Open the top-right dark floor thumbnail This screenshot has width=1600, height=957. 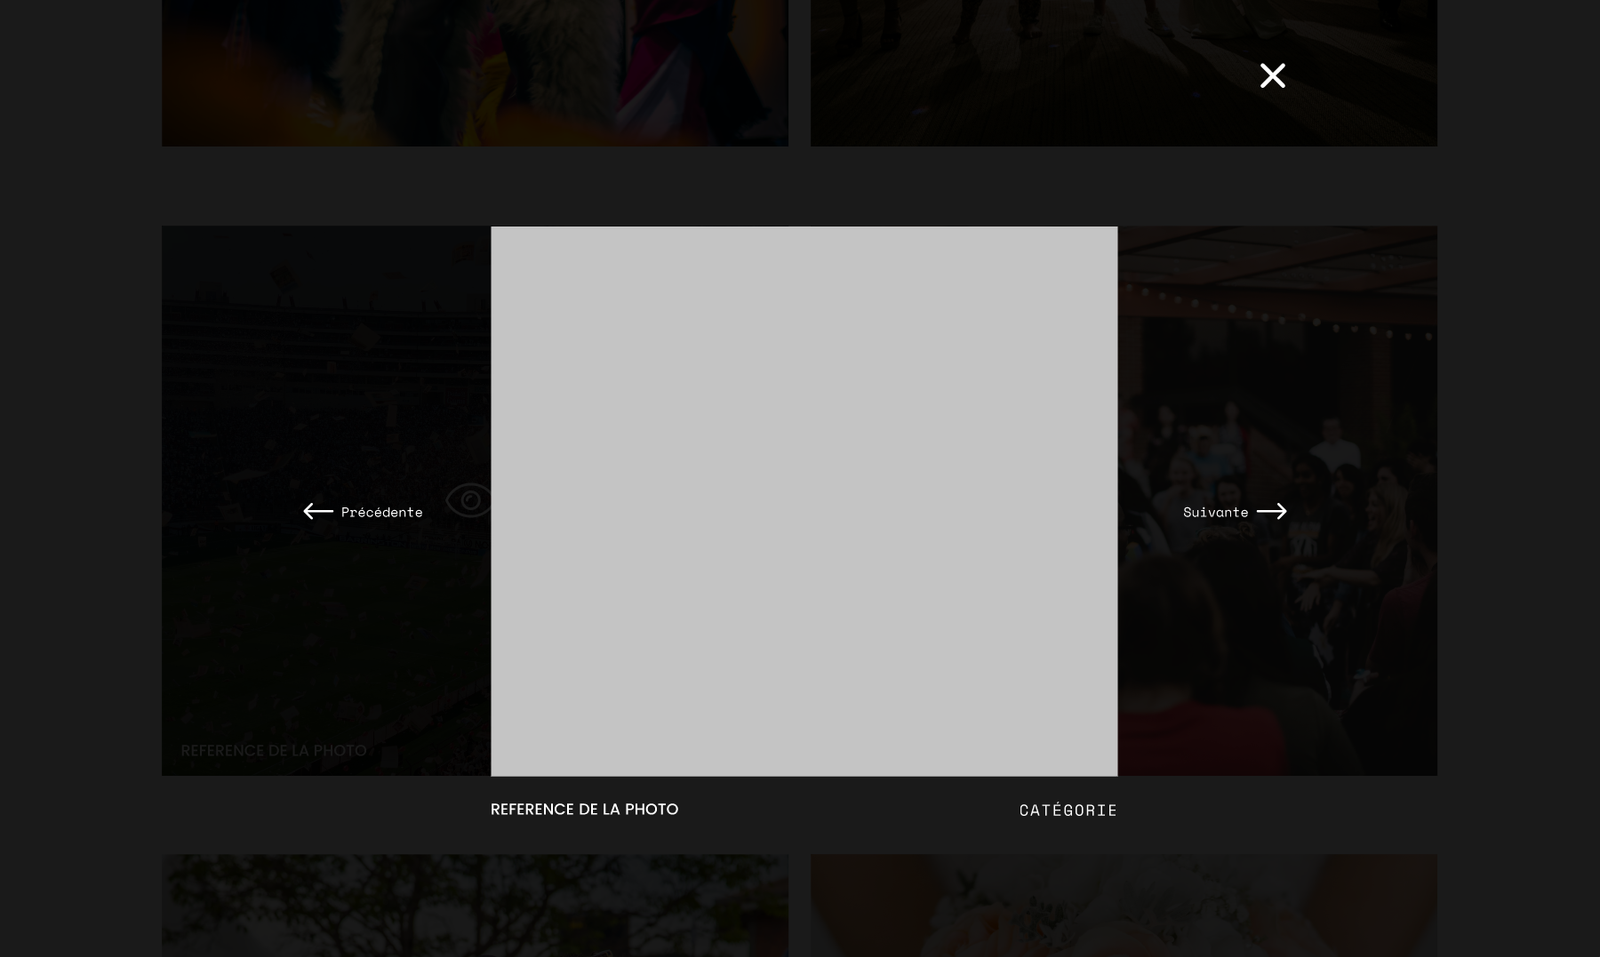(1050, 72)
